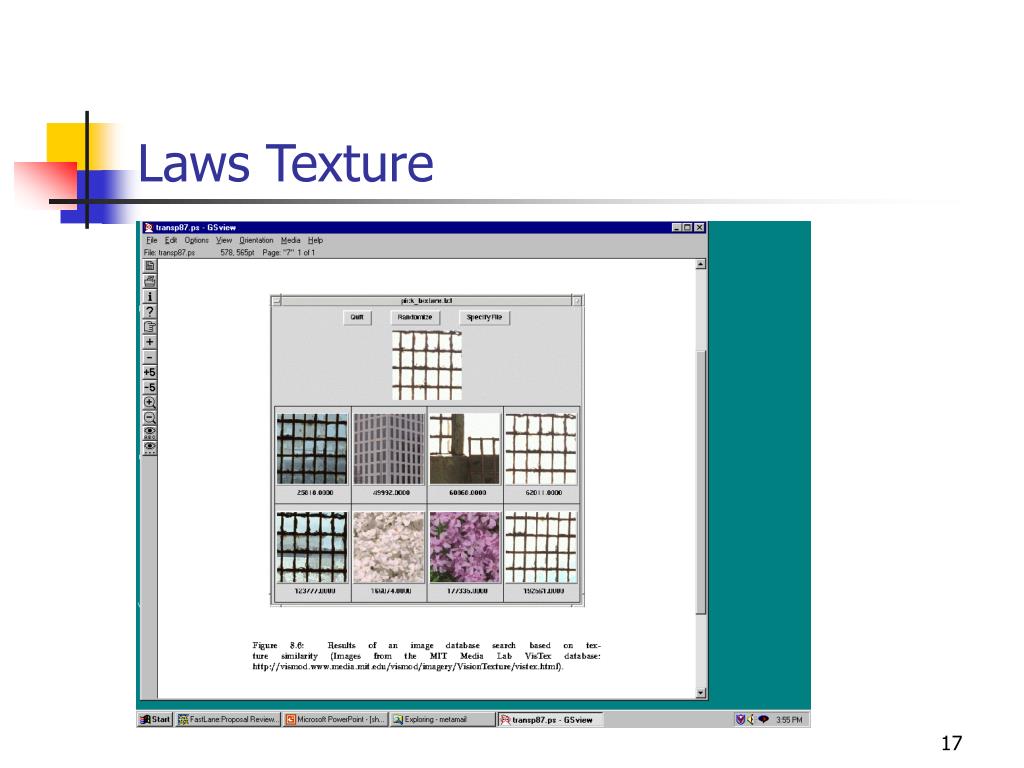The height and width of the screenshot is (768, 1024).
Task: Click the Open file icon in GSview toolbar
Action: [150, 266]
